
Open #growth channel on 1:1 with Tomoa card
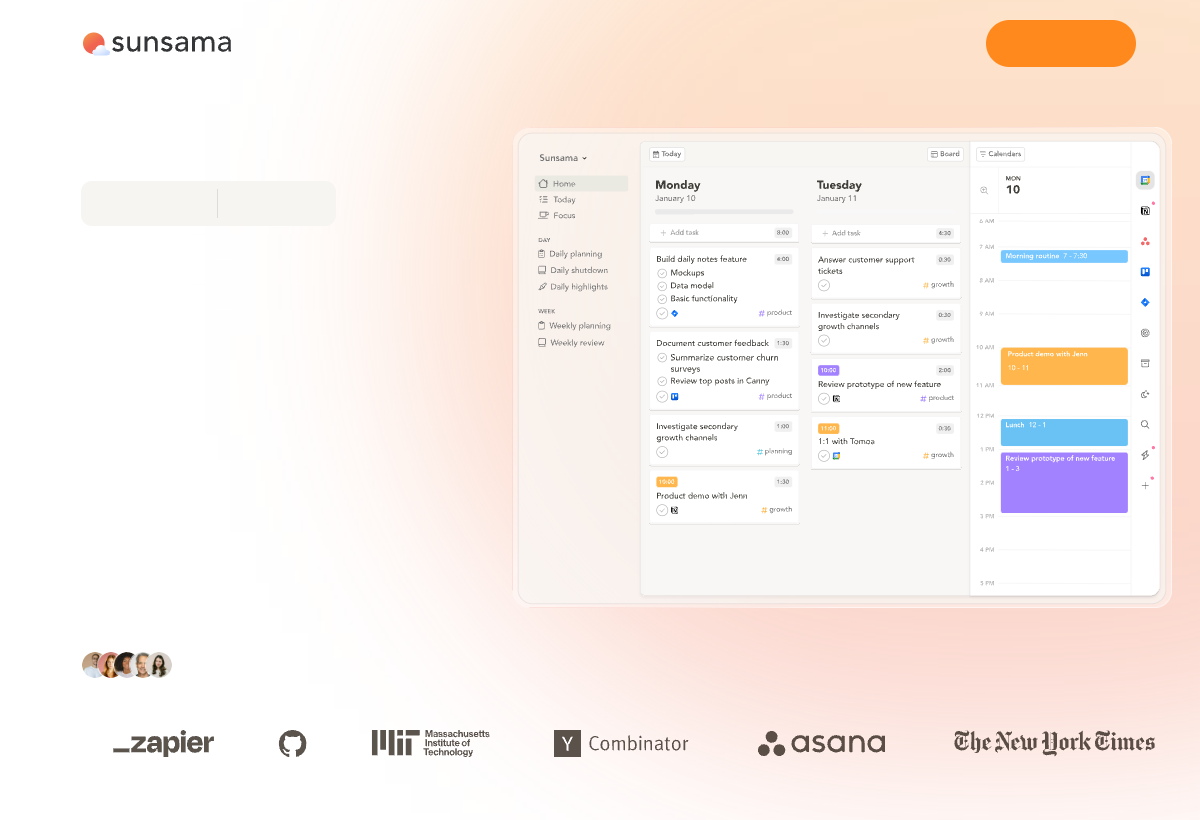tap(938, 455)
